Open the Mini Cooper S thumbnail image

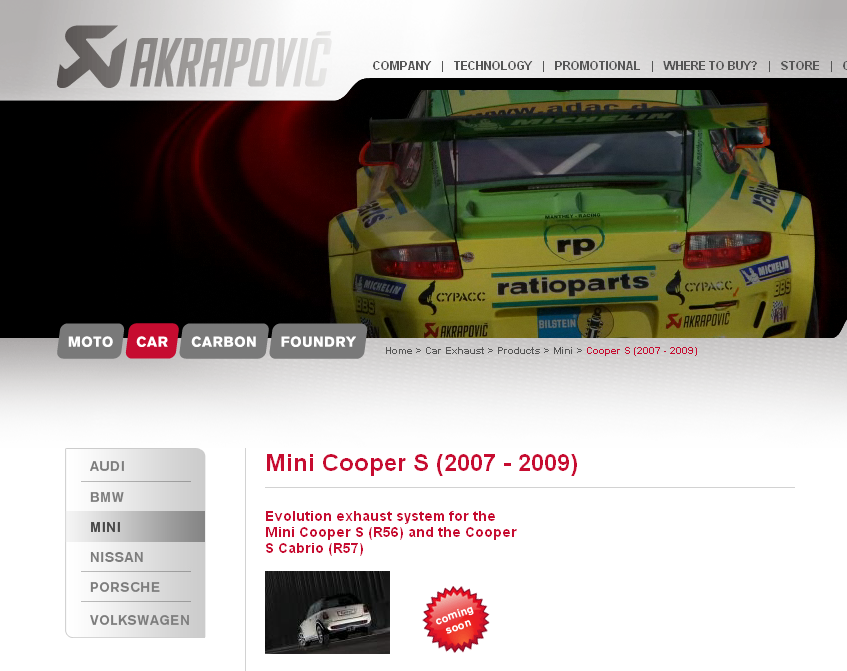(x=327, y=612)
